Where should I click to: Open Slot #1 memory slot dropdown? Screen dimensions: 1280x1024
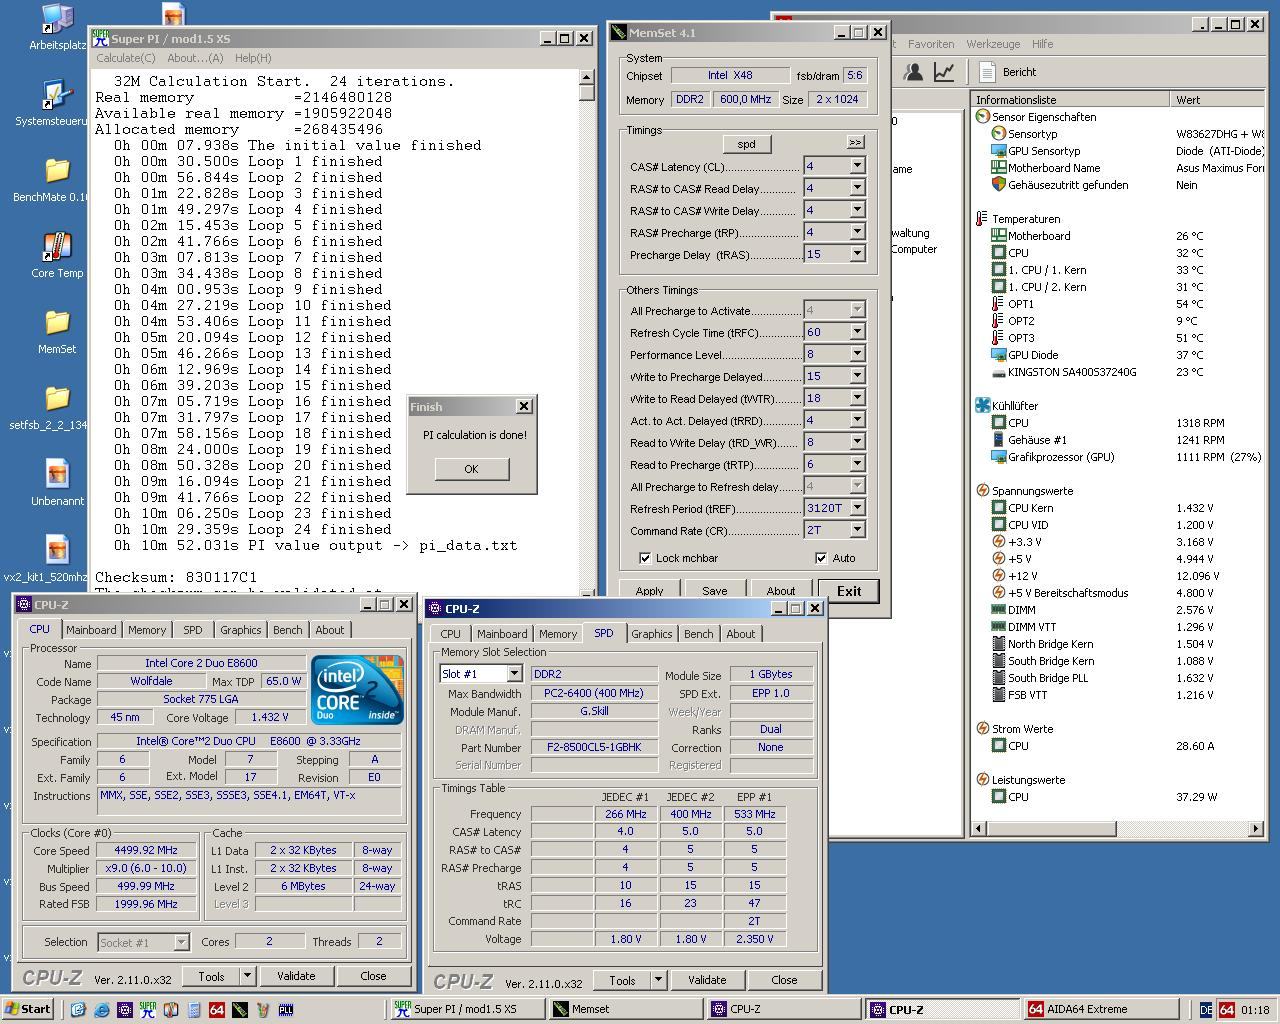514,674
